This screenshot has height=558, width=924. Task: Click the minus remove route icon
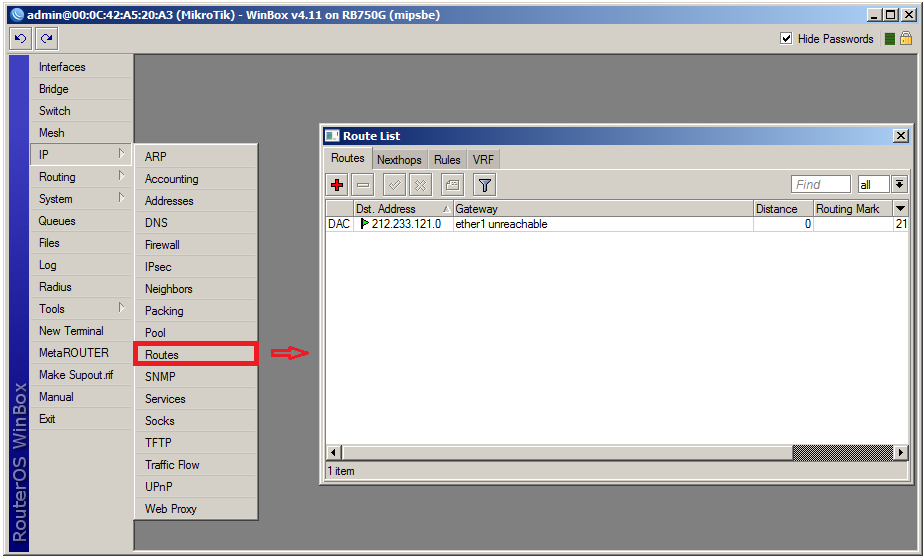coord(363,185)
